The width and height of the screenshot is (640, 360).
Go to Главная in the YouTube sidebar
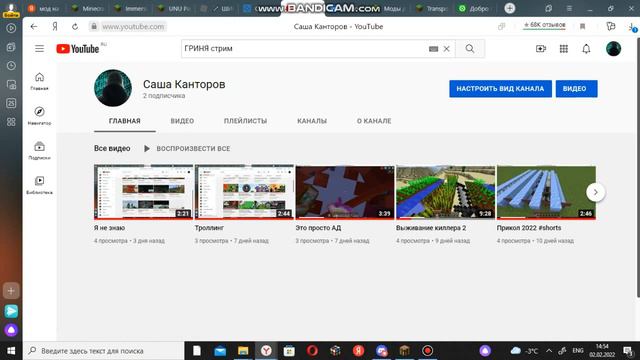pyautogui.click(x=39, y=81)
